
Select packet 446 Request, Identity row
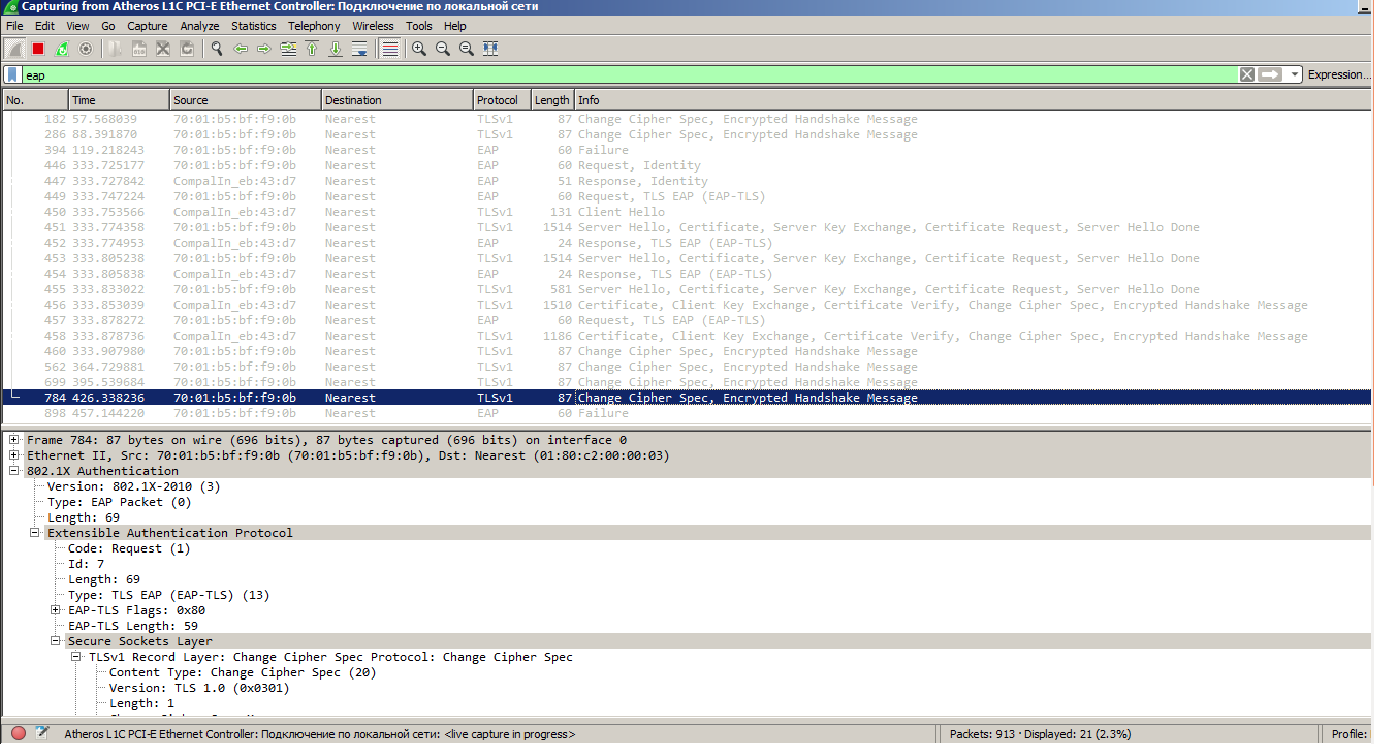pyautogui.click(x=686, y=165)
